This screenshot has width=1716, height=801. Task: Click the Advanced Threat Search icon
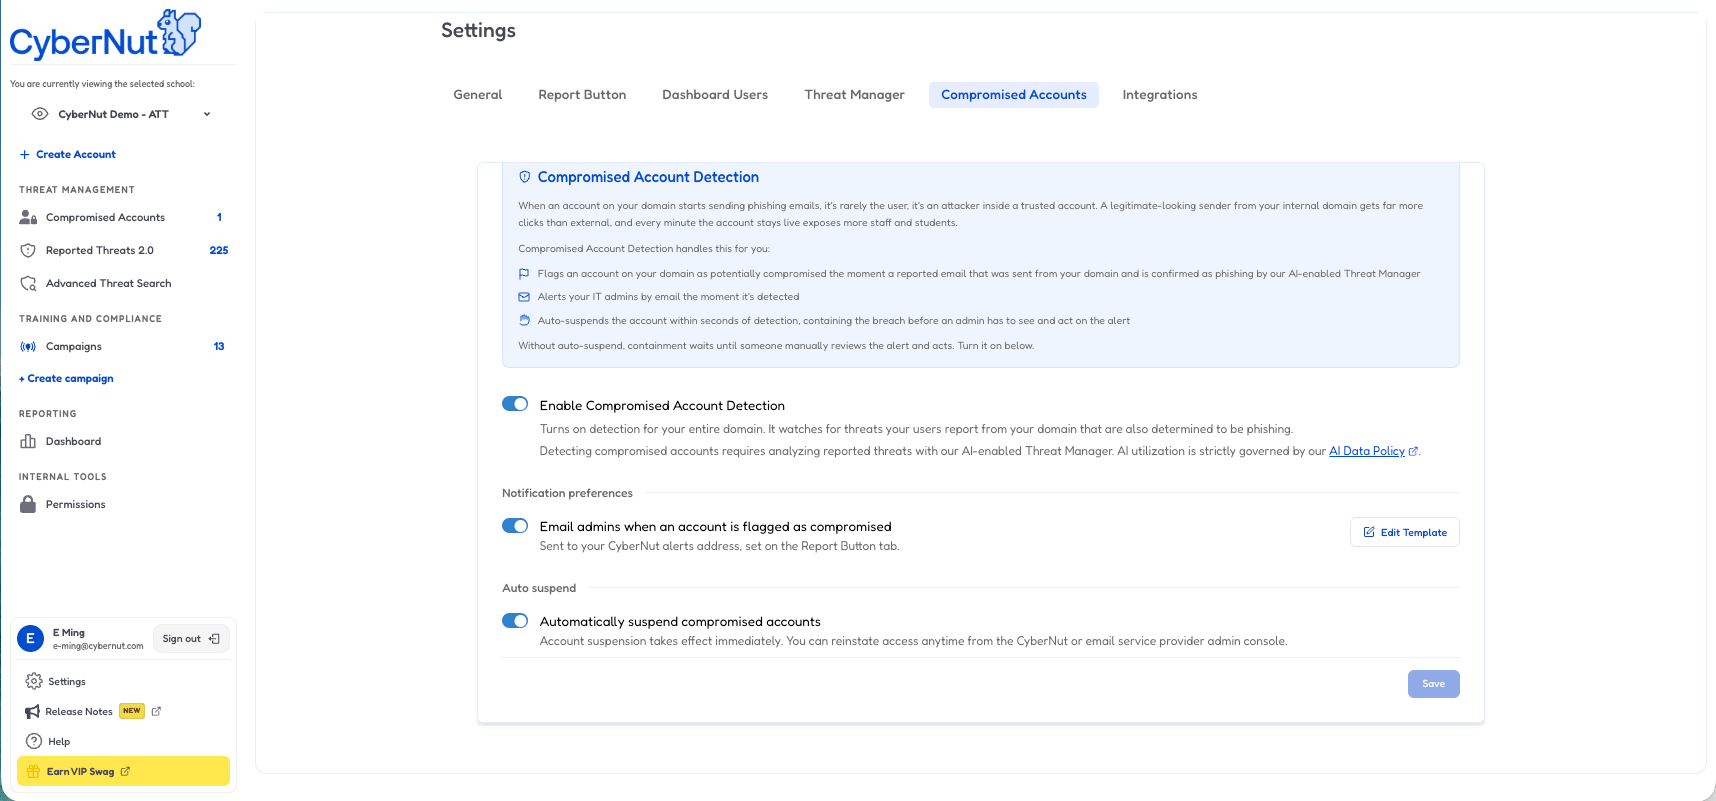(28, 283)
